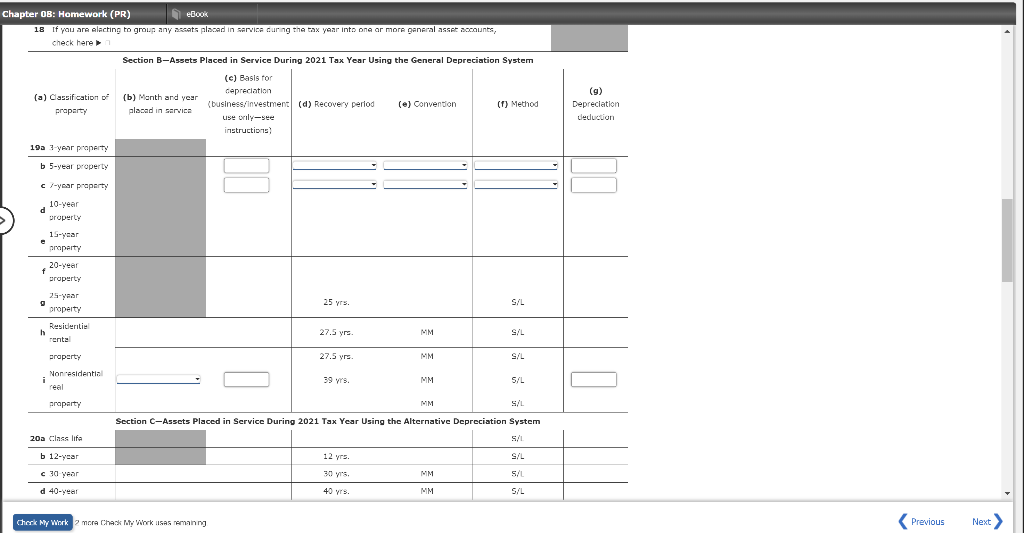This screenshot has height=533, width=1024.
Task: Click 'Check My Work uses remaining' text
Action: [140, 523]
